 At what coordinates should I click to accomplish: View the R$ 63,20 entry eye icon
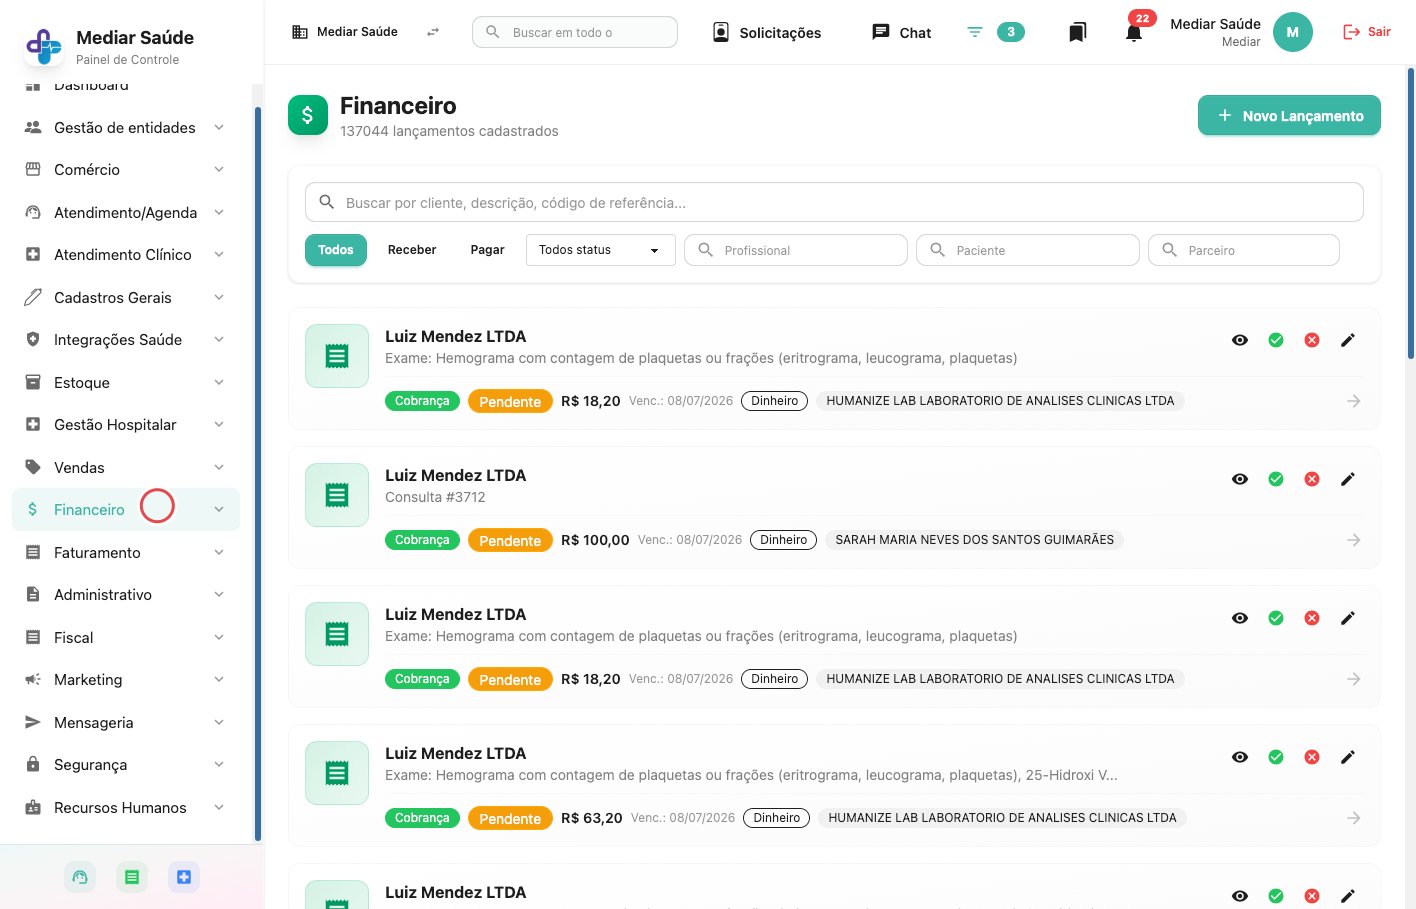(1240, 757)
